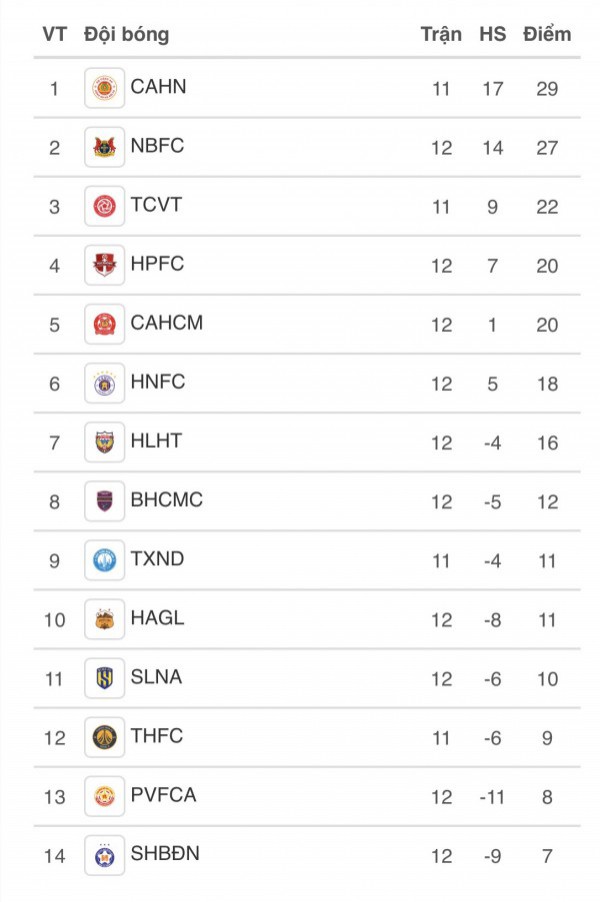Select the Trận column header
The image size is (600, 902).
tap(441, 34)
